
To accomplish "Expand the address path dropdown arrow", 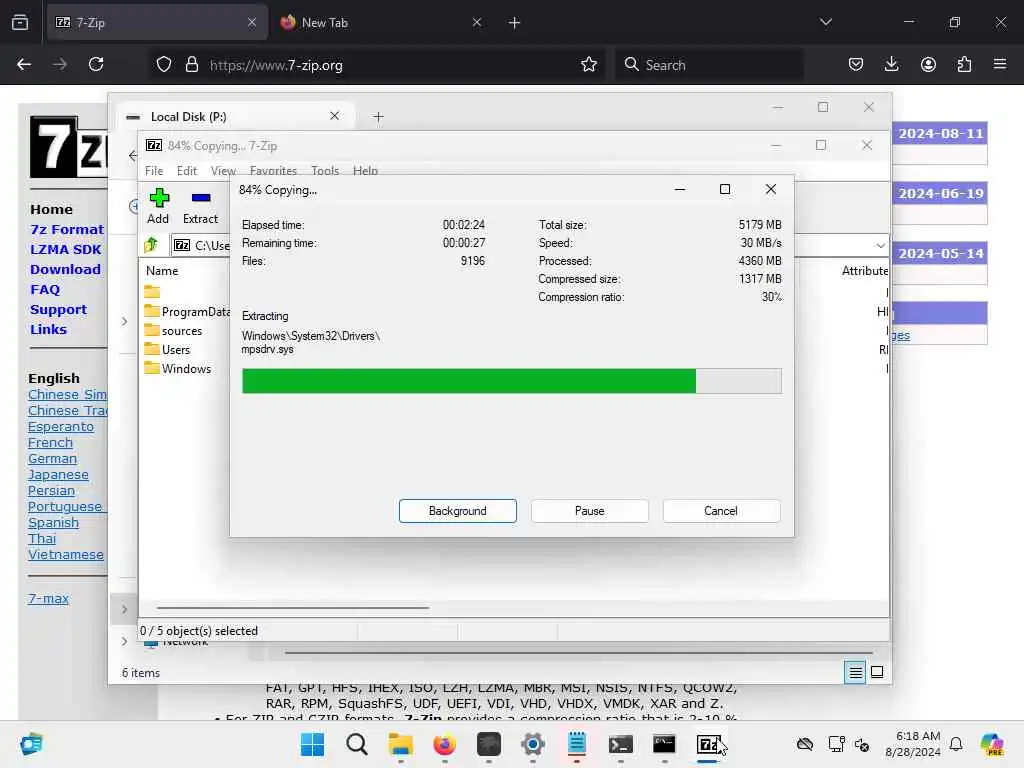I will click(x=880, y=246).
